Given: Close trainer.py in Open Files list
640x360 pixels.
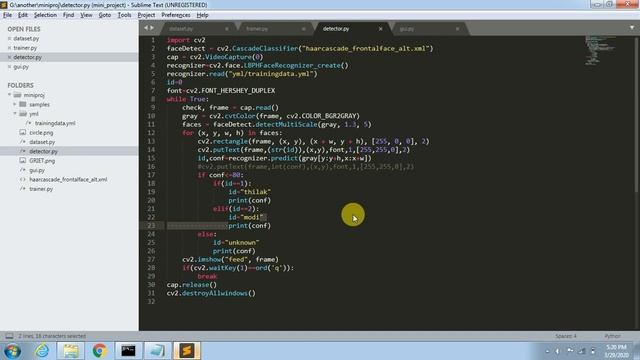Looking at the screenshot, I should click(x=9, y=48).
